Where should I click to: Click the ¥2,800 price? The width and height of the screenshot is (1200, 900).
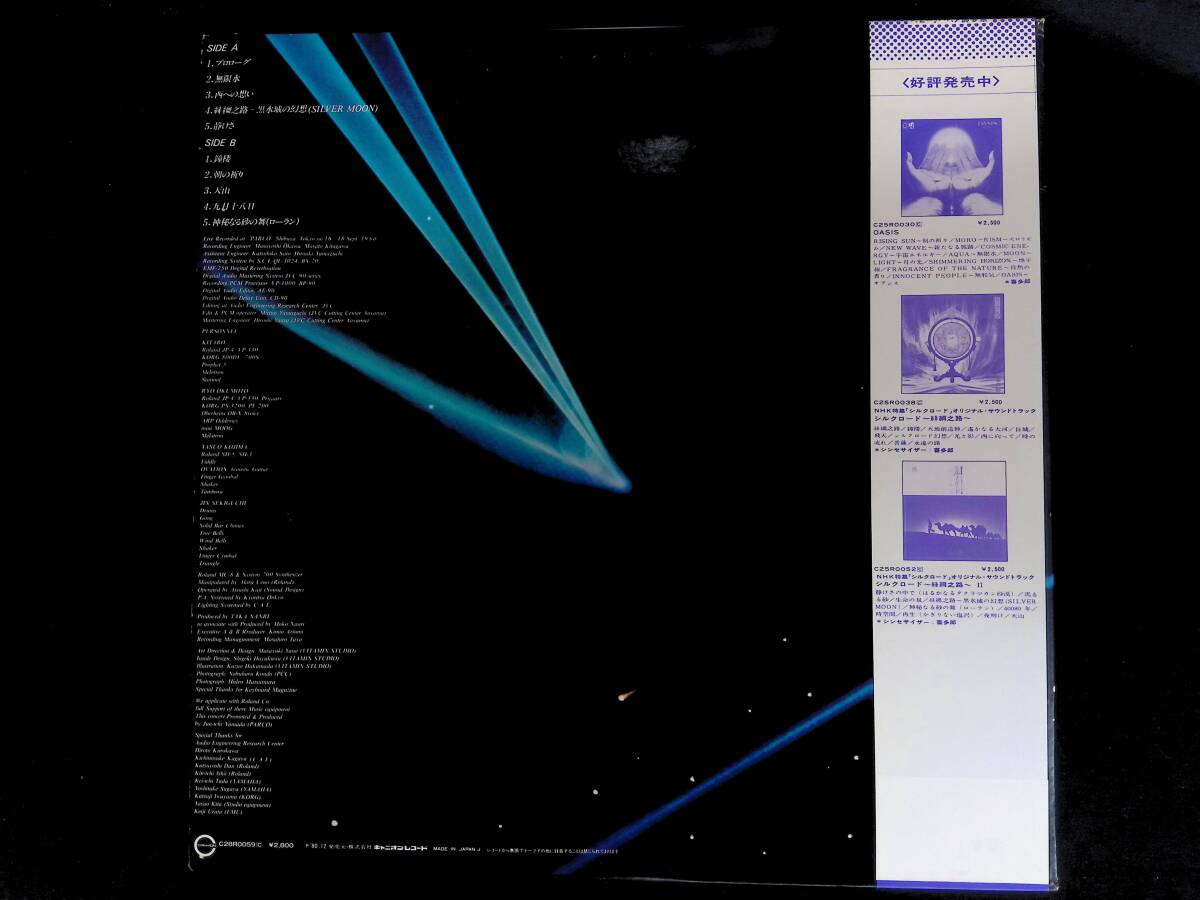point(281,844)
